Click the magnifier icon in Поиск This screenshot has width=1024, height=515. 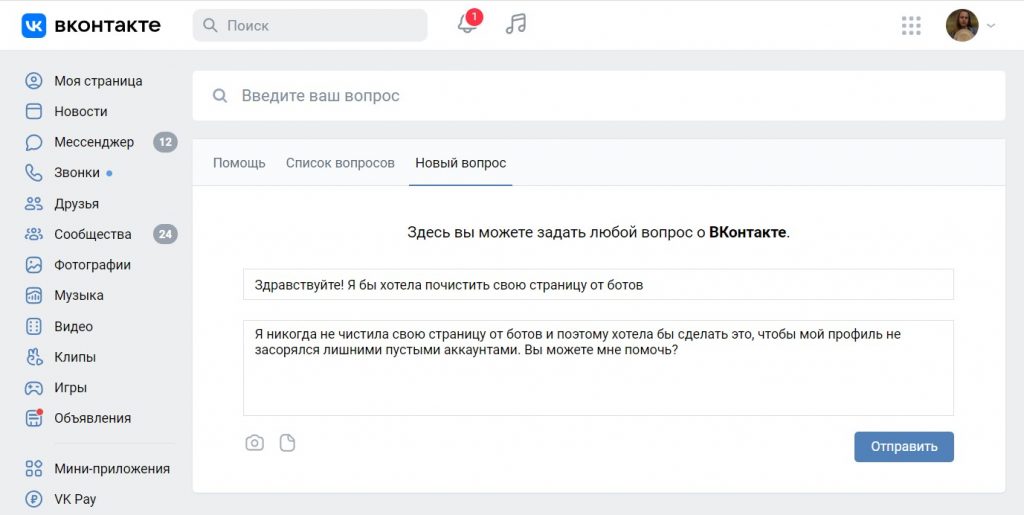point(210,25)
